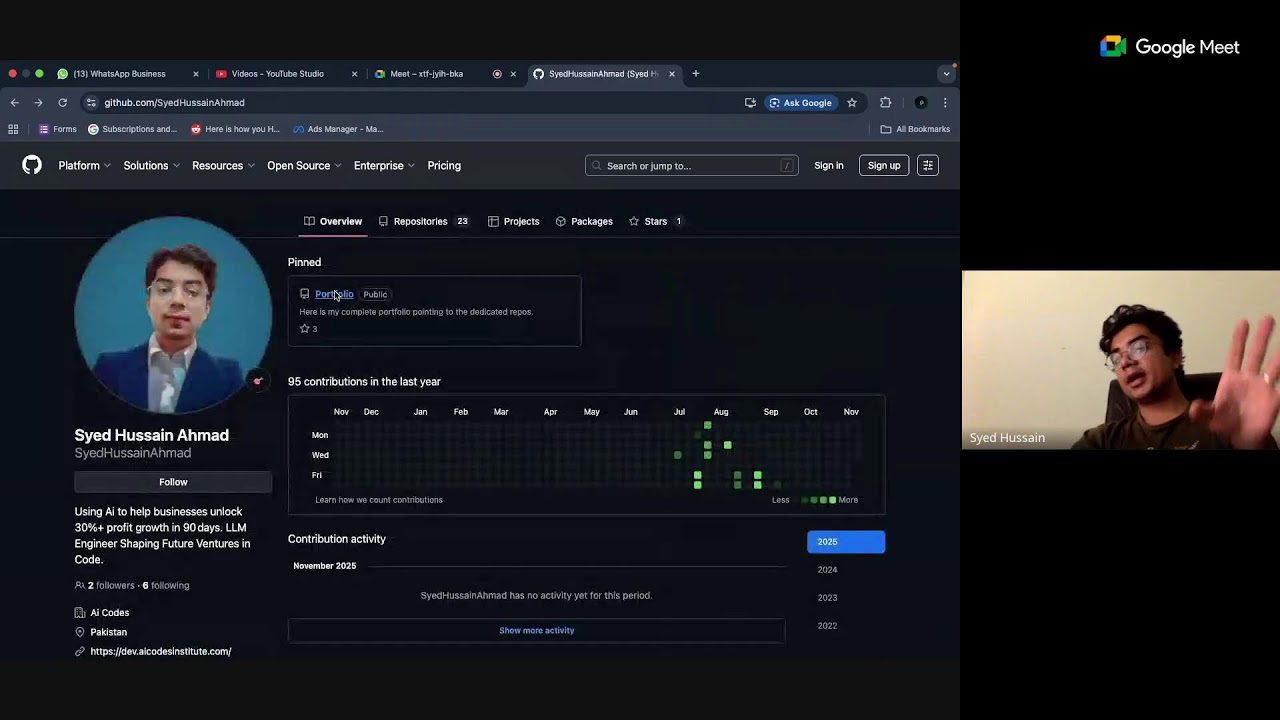
Task: Expand the Platform menu
Action: pos(84,165)
